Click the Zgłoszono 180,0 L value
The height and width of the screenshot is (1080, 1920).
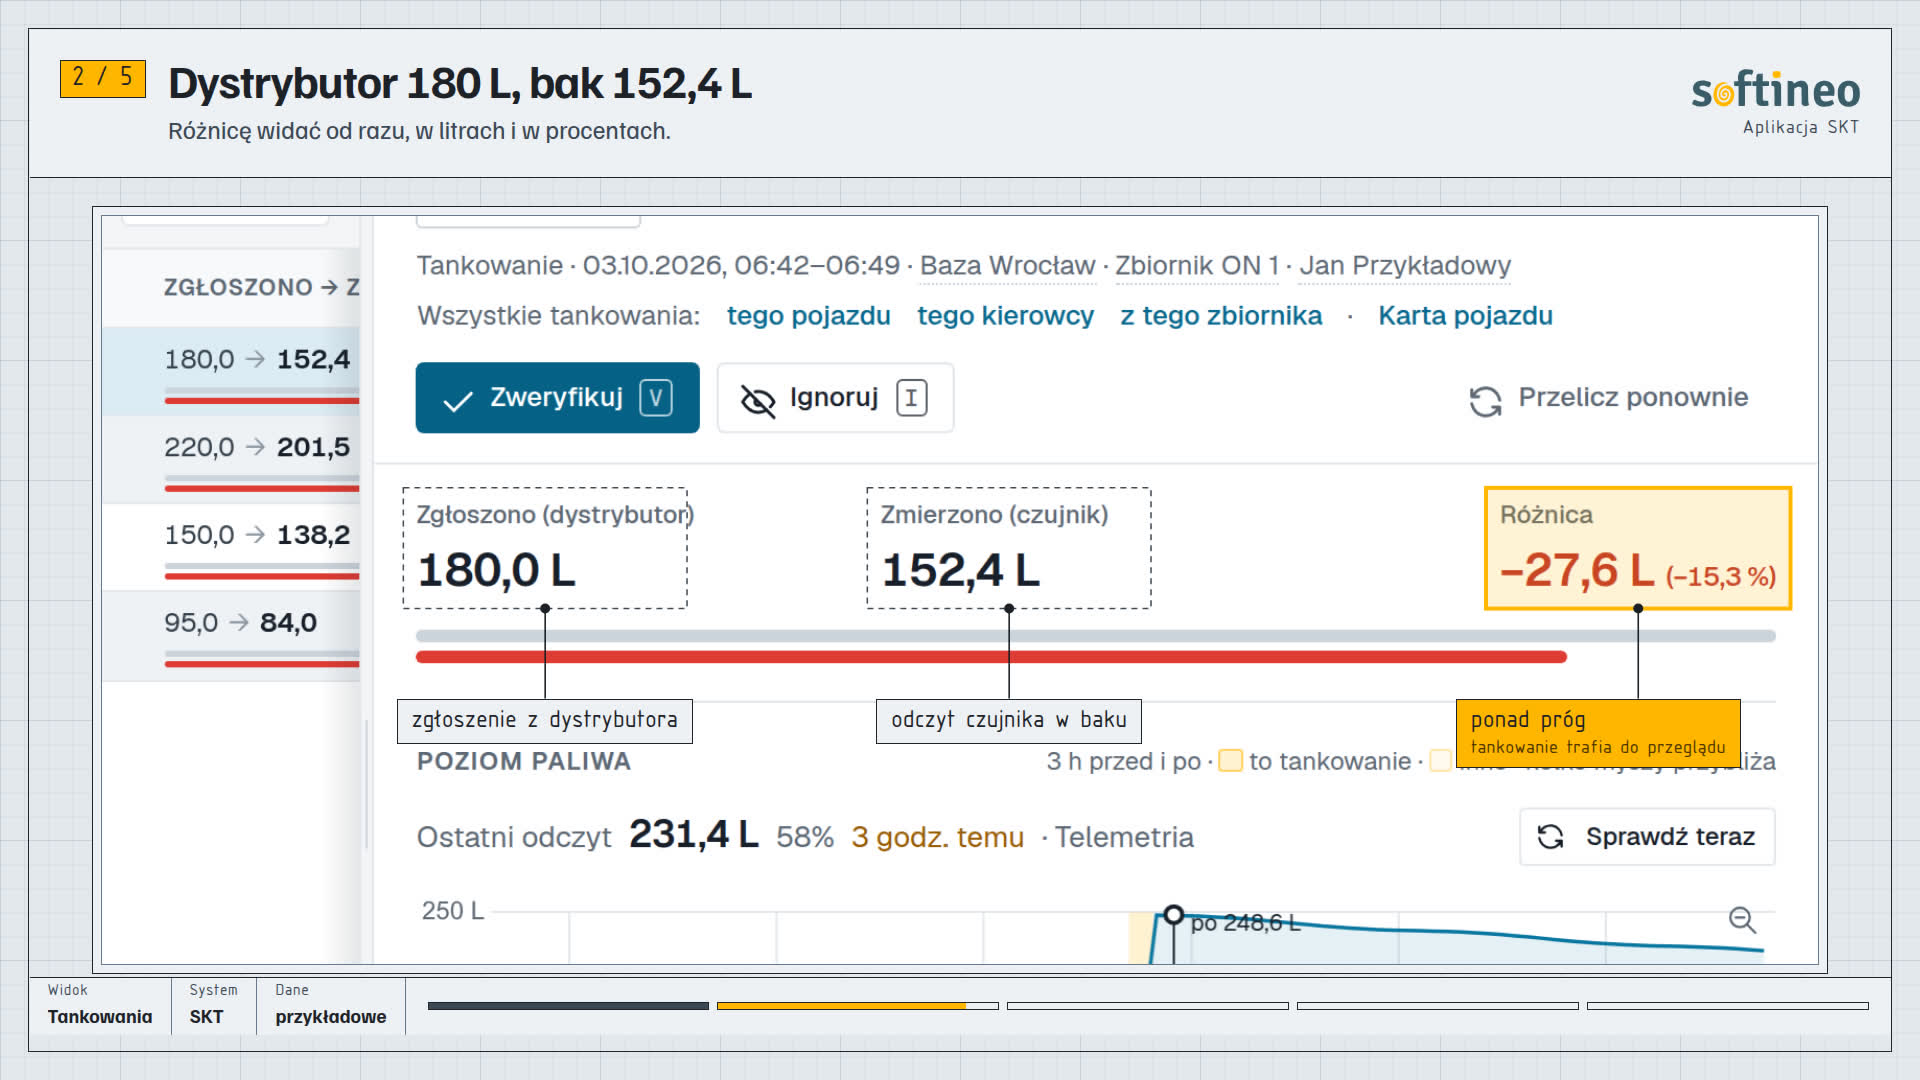click(497, 570)
